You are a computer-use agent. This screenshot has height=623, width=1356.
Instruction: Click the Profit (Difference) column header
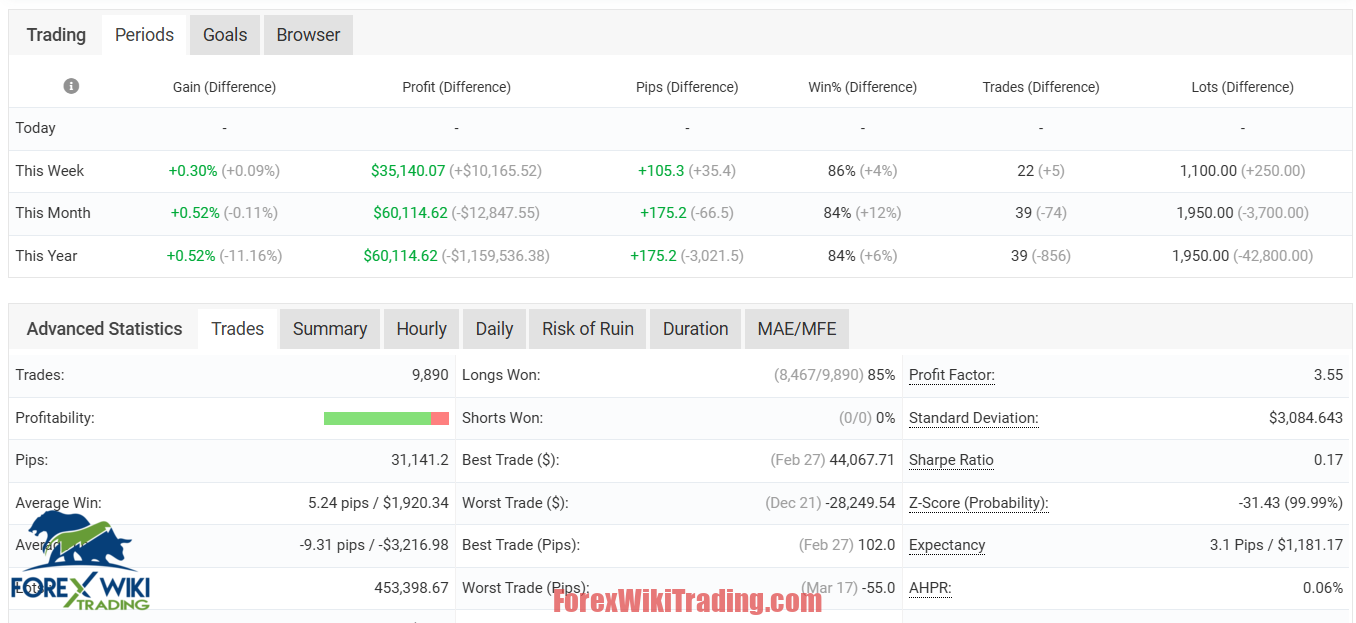pyautogui.click(x=456, y=87)
